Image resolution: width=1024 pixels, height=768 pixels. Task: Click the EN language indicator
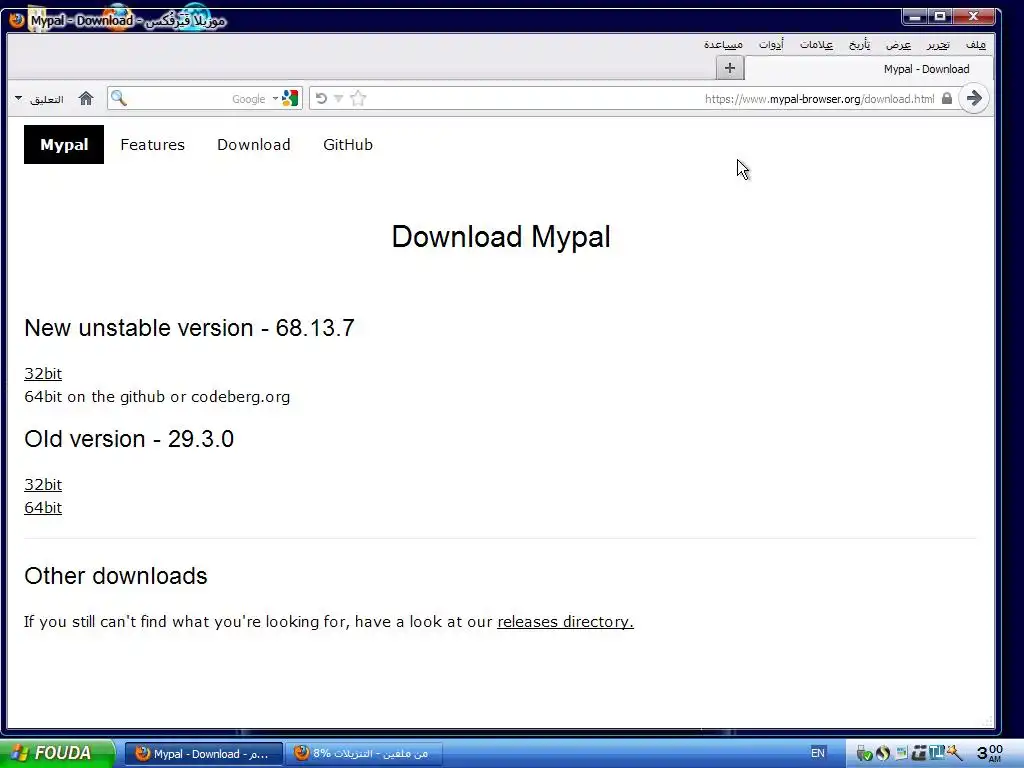coord(818,753)
